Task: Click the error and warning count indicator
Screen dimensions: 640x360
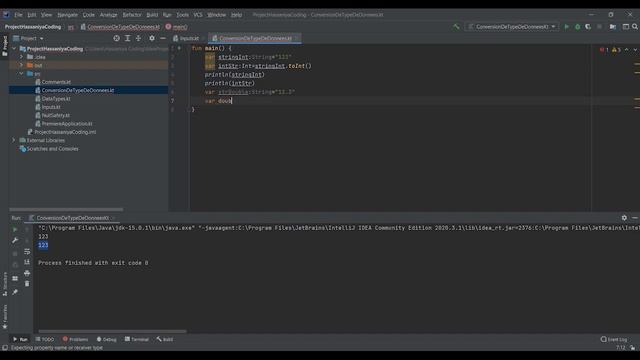Action: 610,49
